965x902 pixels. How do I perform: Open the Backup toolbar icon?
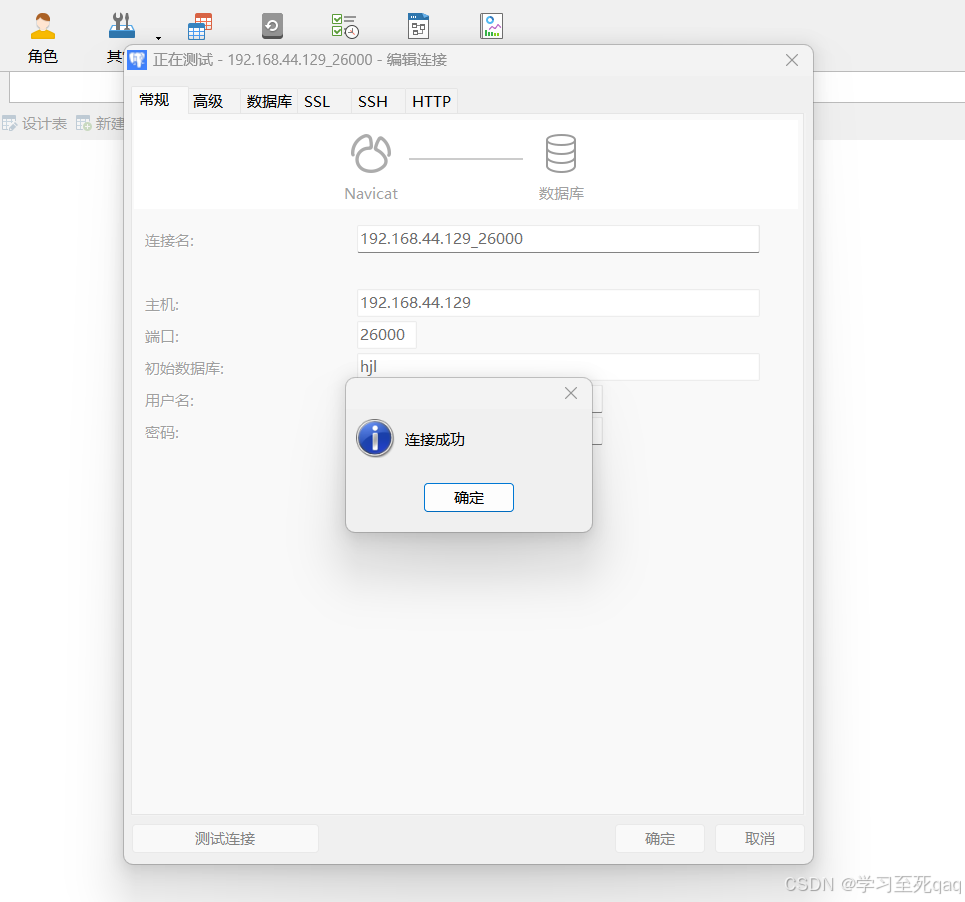272,27
